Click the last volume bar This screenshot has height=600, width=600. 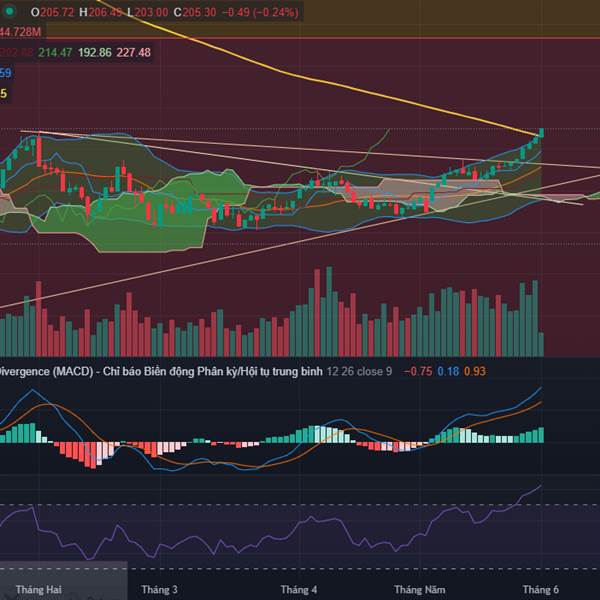click(x=541, y=344)
